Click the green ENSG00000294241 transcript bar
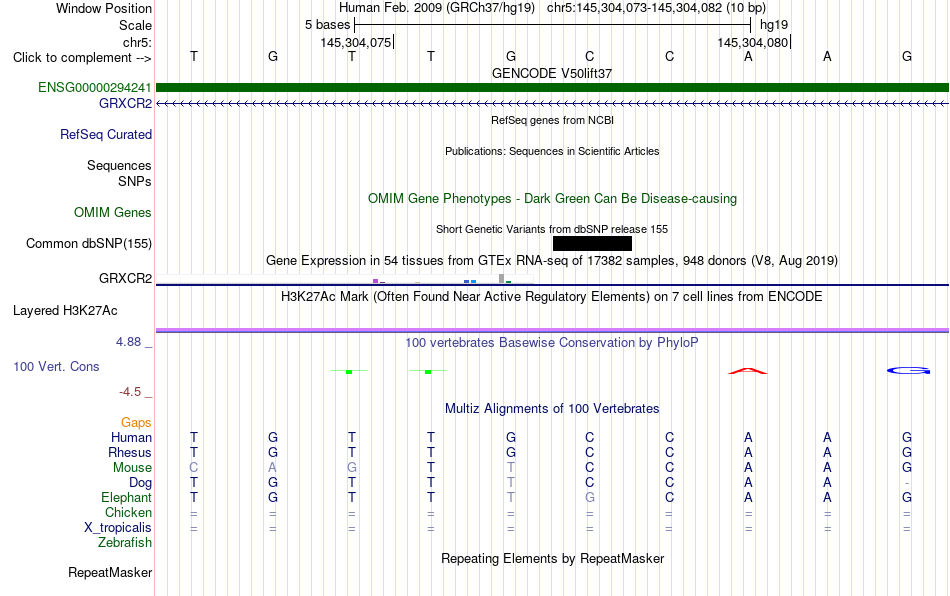This screenshot has height=596, width=950. (x=552, y=87)
